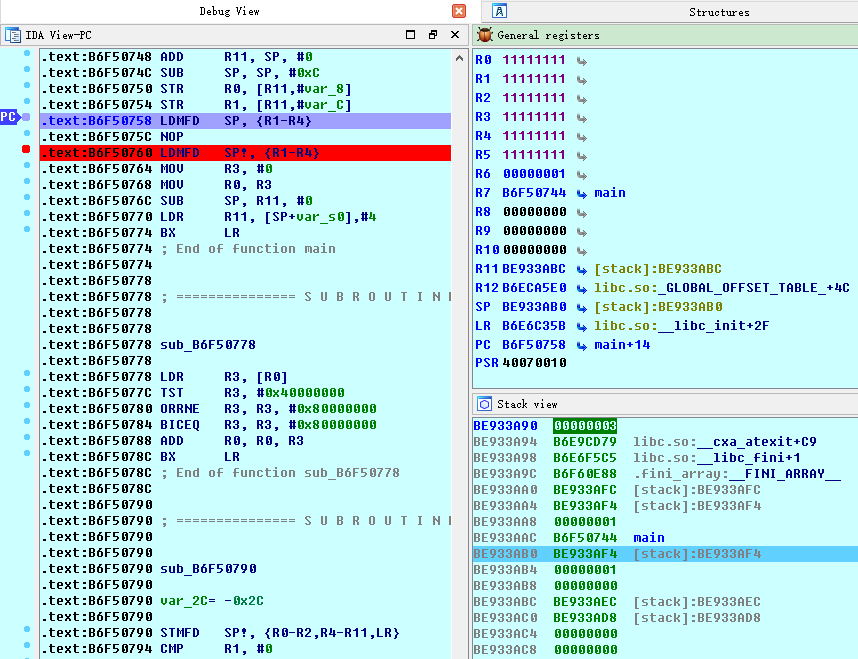This screenshot has width=858, height=659.
Task: Select the NOP instruction at B6F5075C
Action: (x=172, y=136)
